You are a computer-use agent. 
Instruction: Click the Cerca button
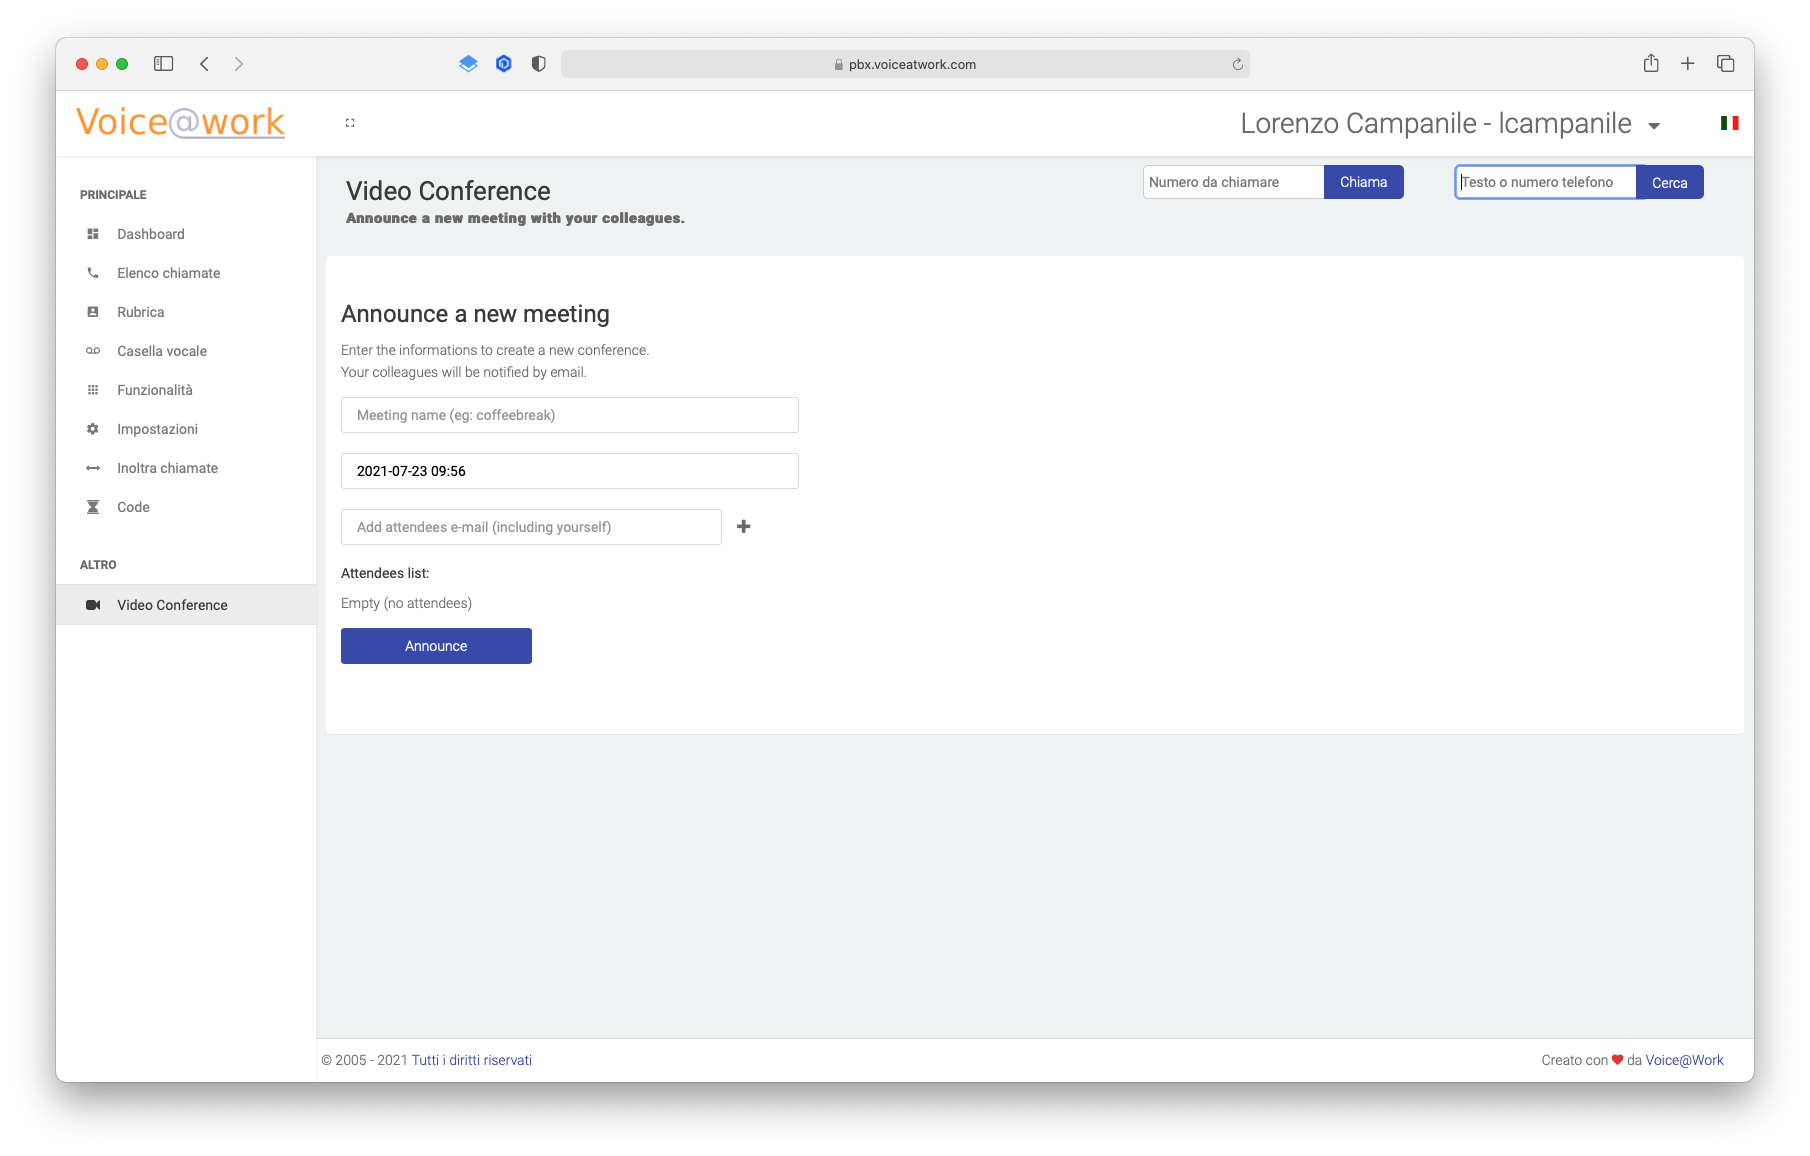point(1670,182)
